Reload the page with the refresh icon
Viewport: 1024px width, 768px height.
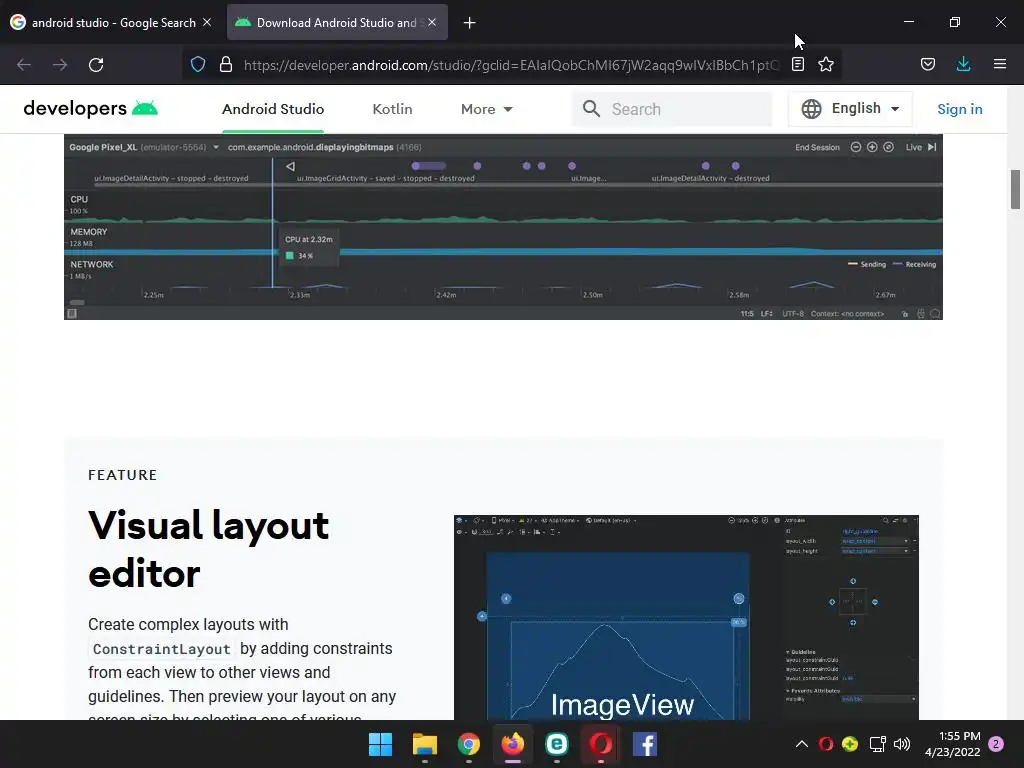pyautogui.click(x=96, y=65)
